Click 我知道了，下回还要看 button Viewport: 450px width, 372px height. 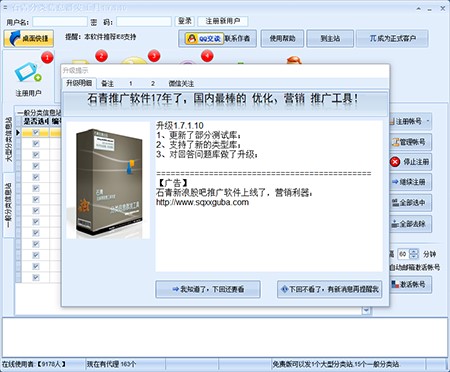click(x=208, y=289)
